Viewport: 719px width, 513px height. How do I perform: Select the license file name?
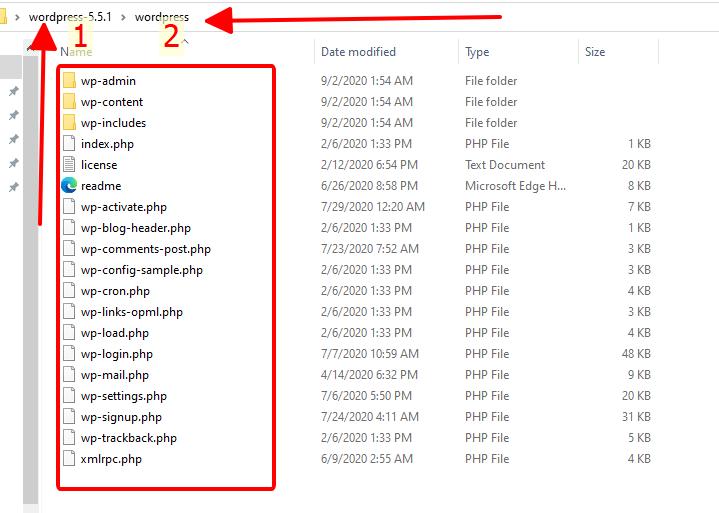coord(99,165)
